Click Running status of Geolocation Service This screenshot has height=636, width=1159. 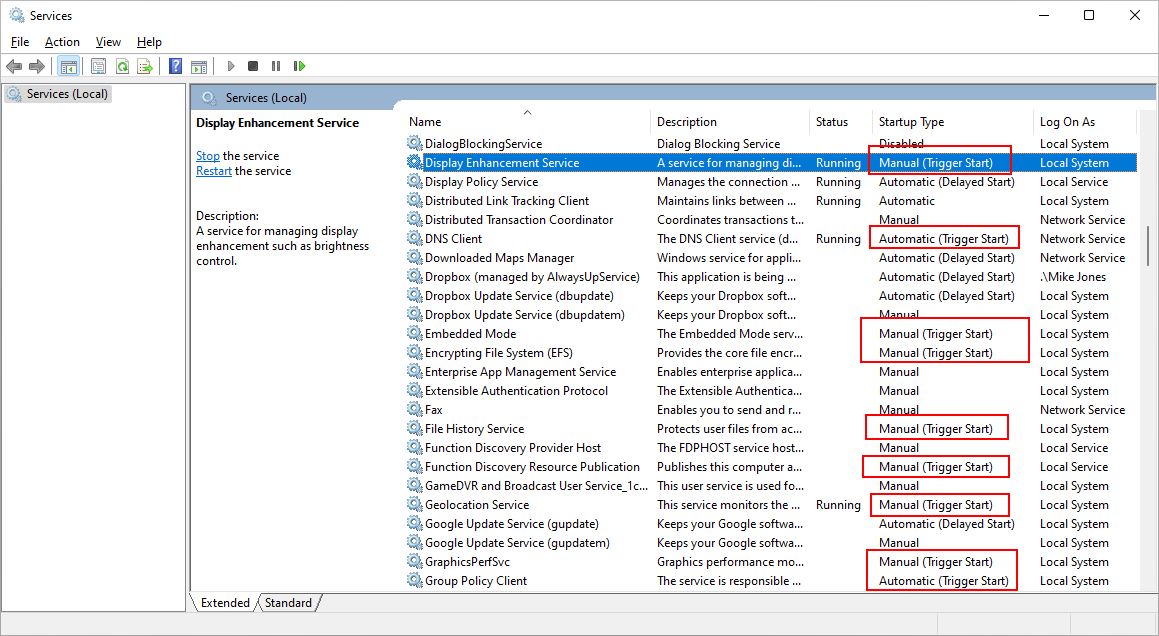pyautogui.click(x=838, y=504)
